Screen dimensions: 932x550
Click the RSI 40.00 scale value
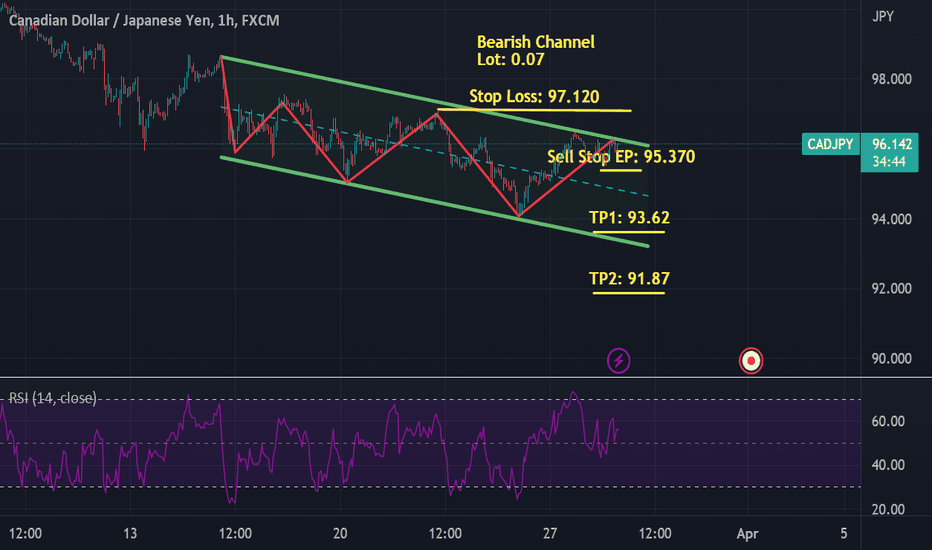(x=888, y=465)
